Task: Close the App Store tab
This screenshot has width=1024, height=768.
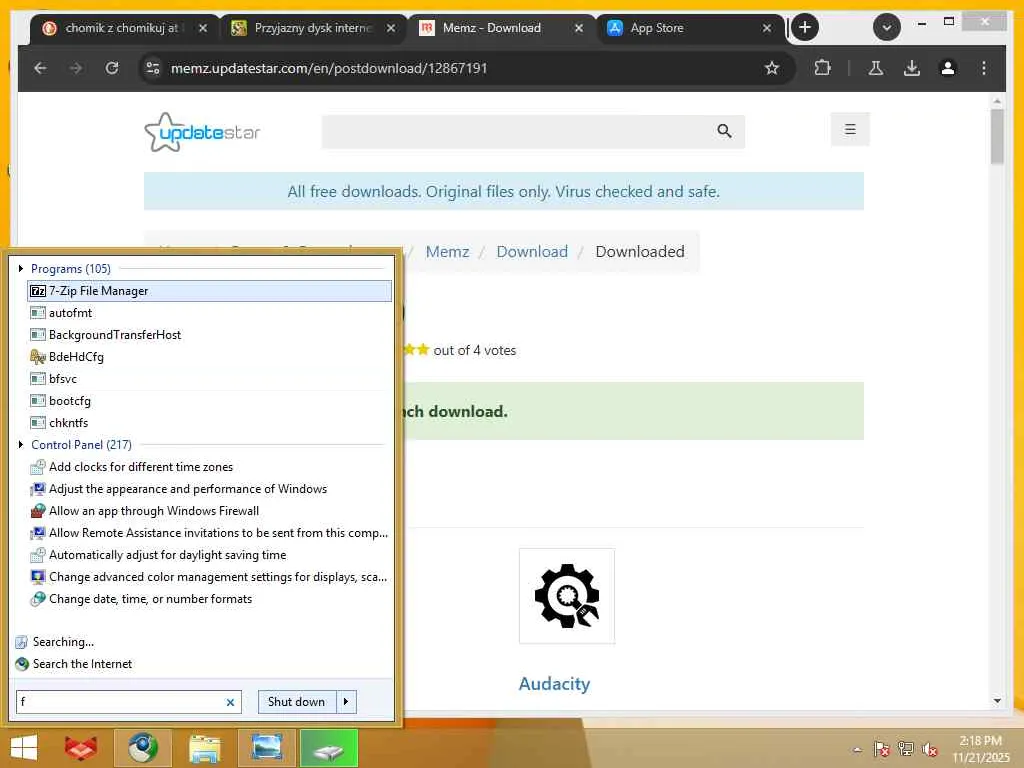Action: click(x=767, y=28)
